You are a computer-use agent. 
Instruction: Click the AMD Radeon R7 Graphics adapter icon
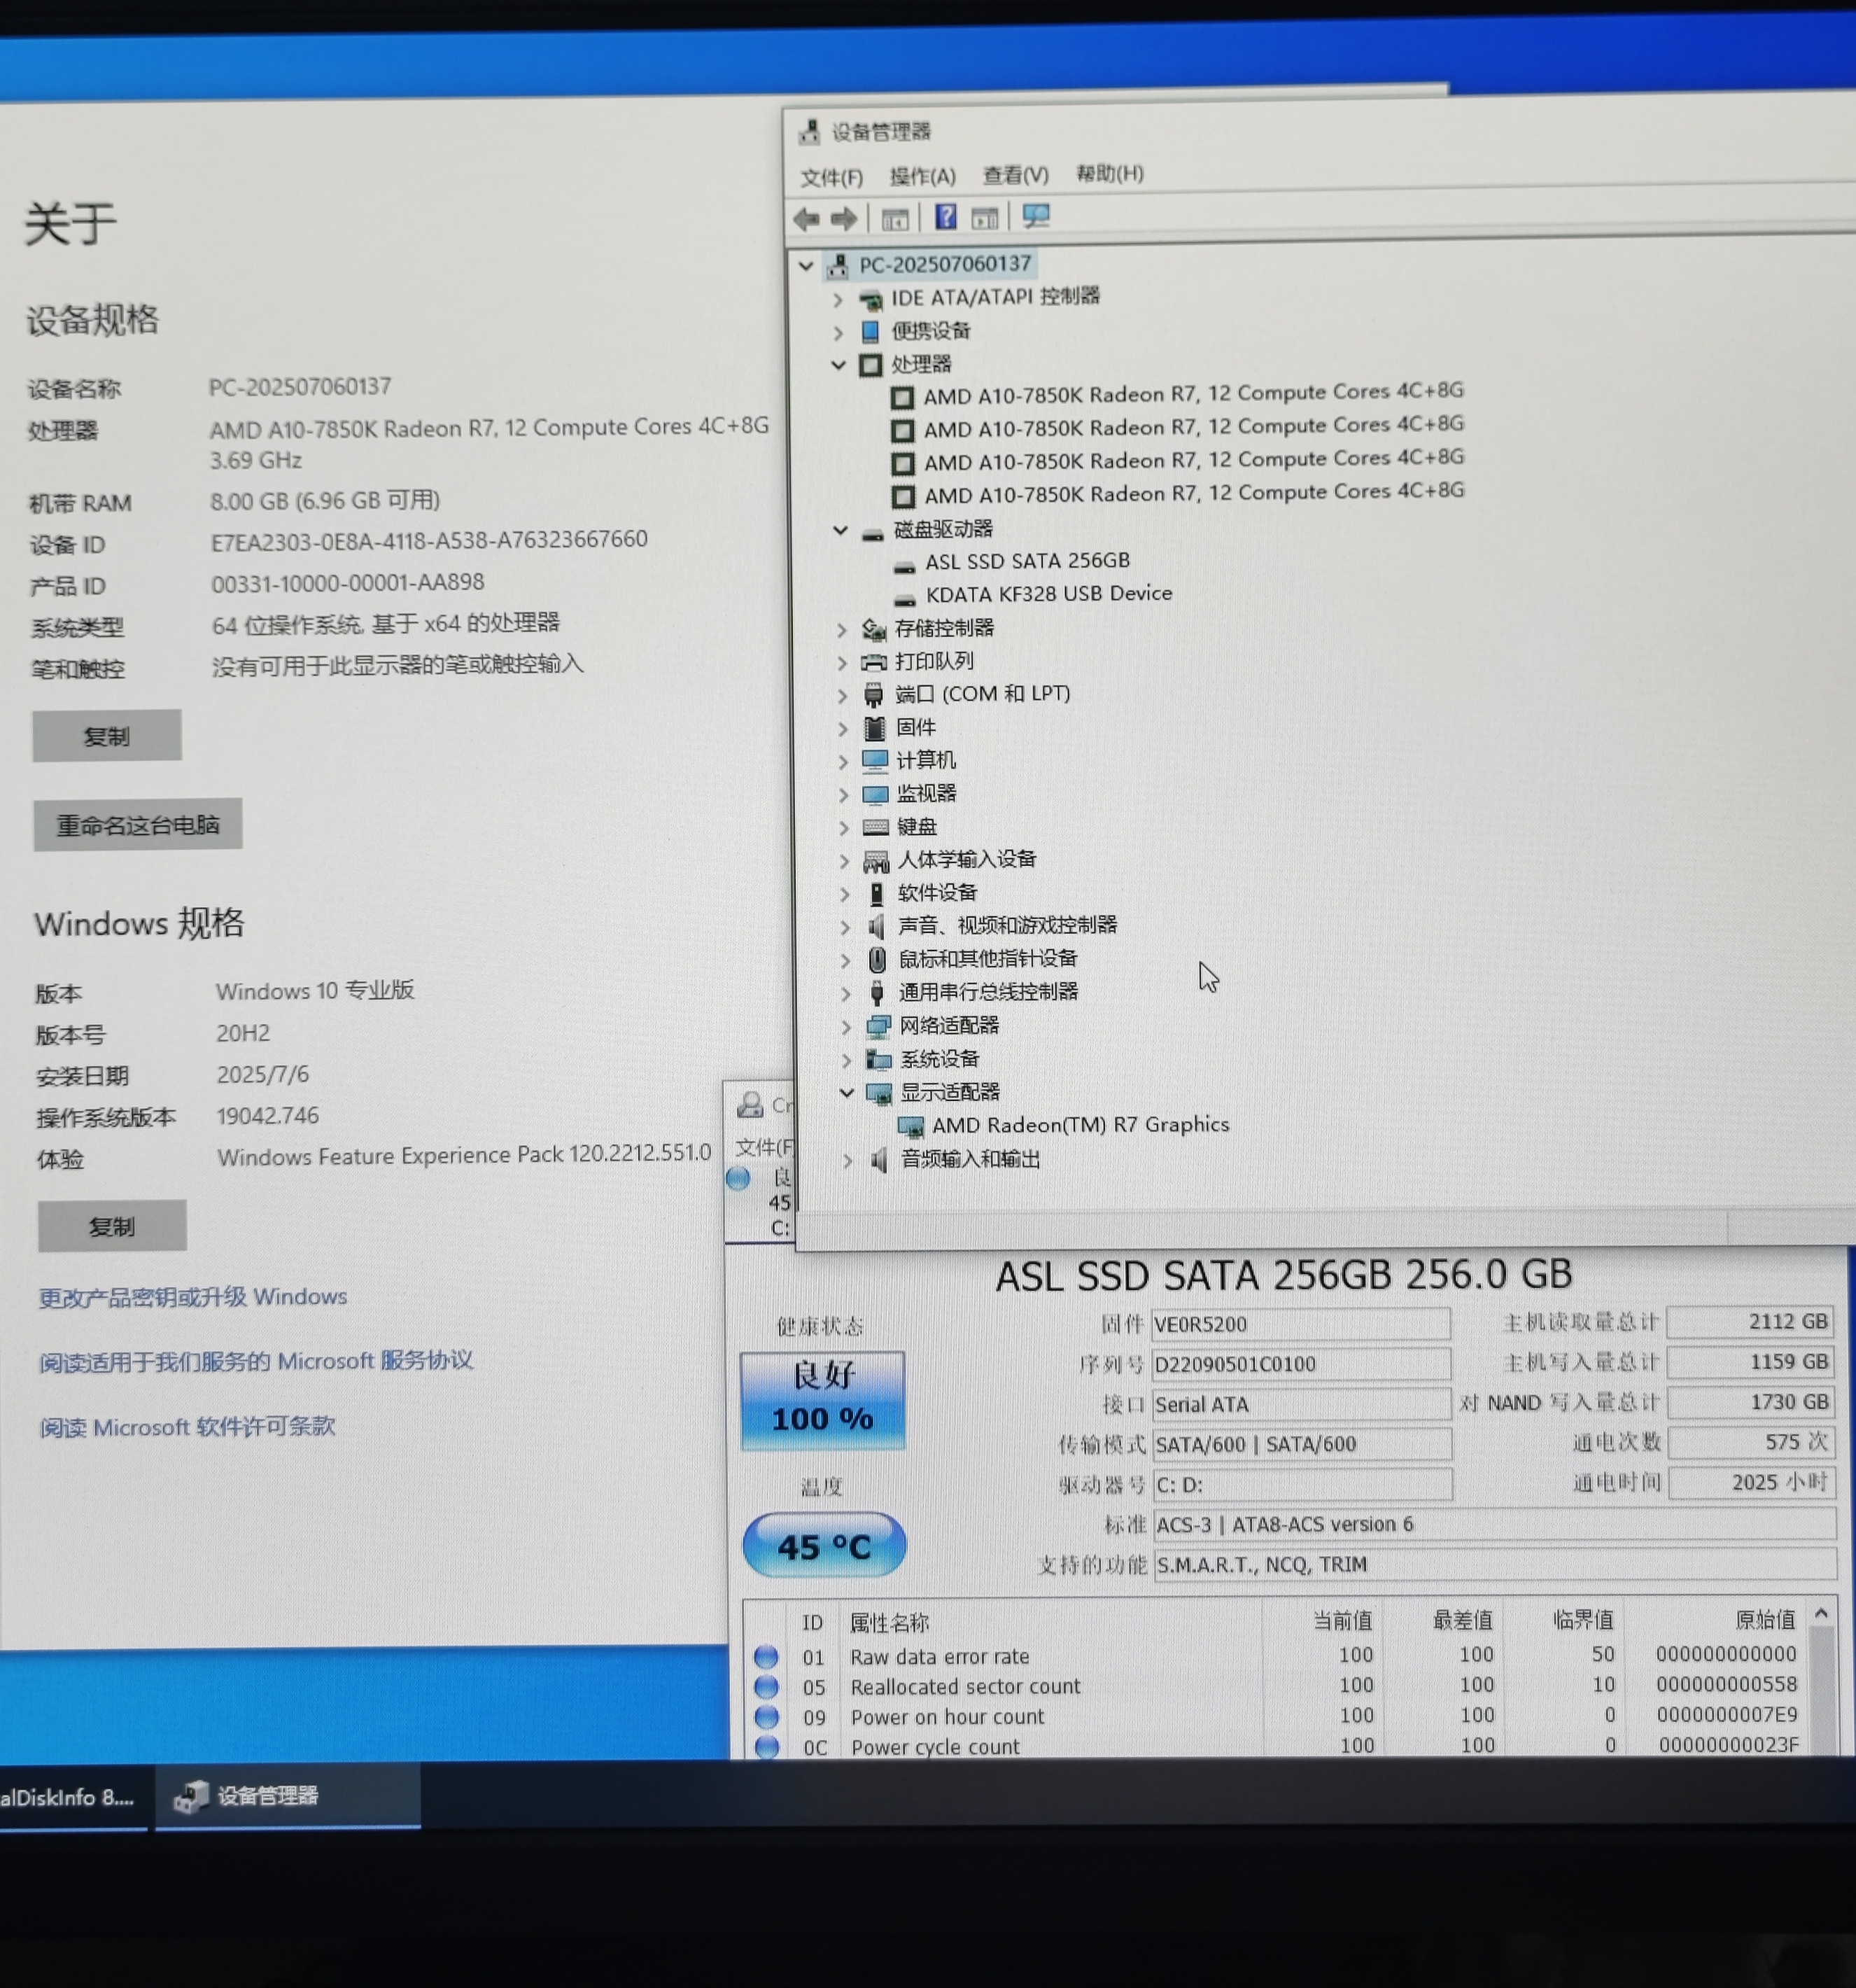[x=910, y=1127]
